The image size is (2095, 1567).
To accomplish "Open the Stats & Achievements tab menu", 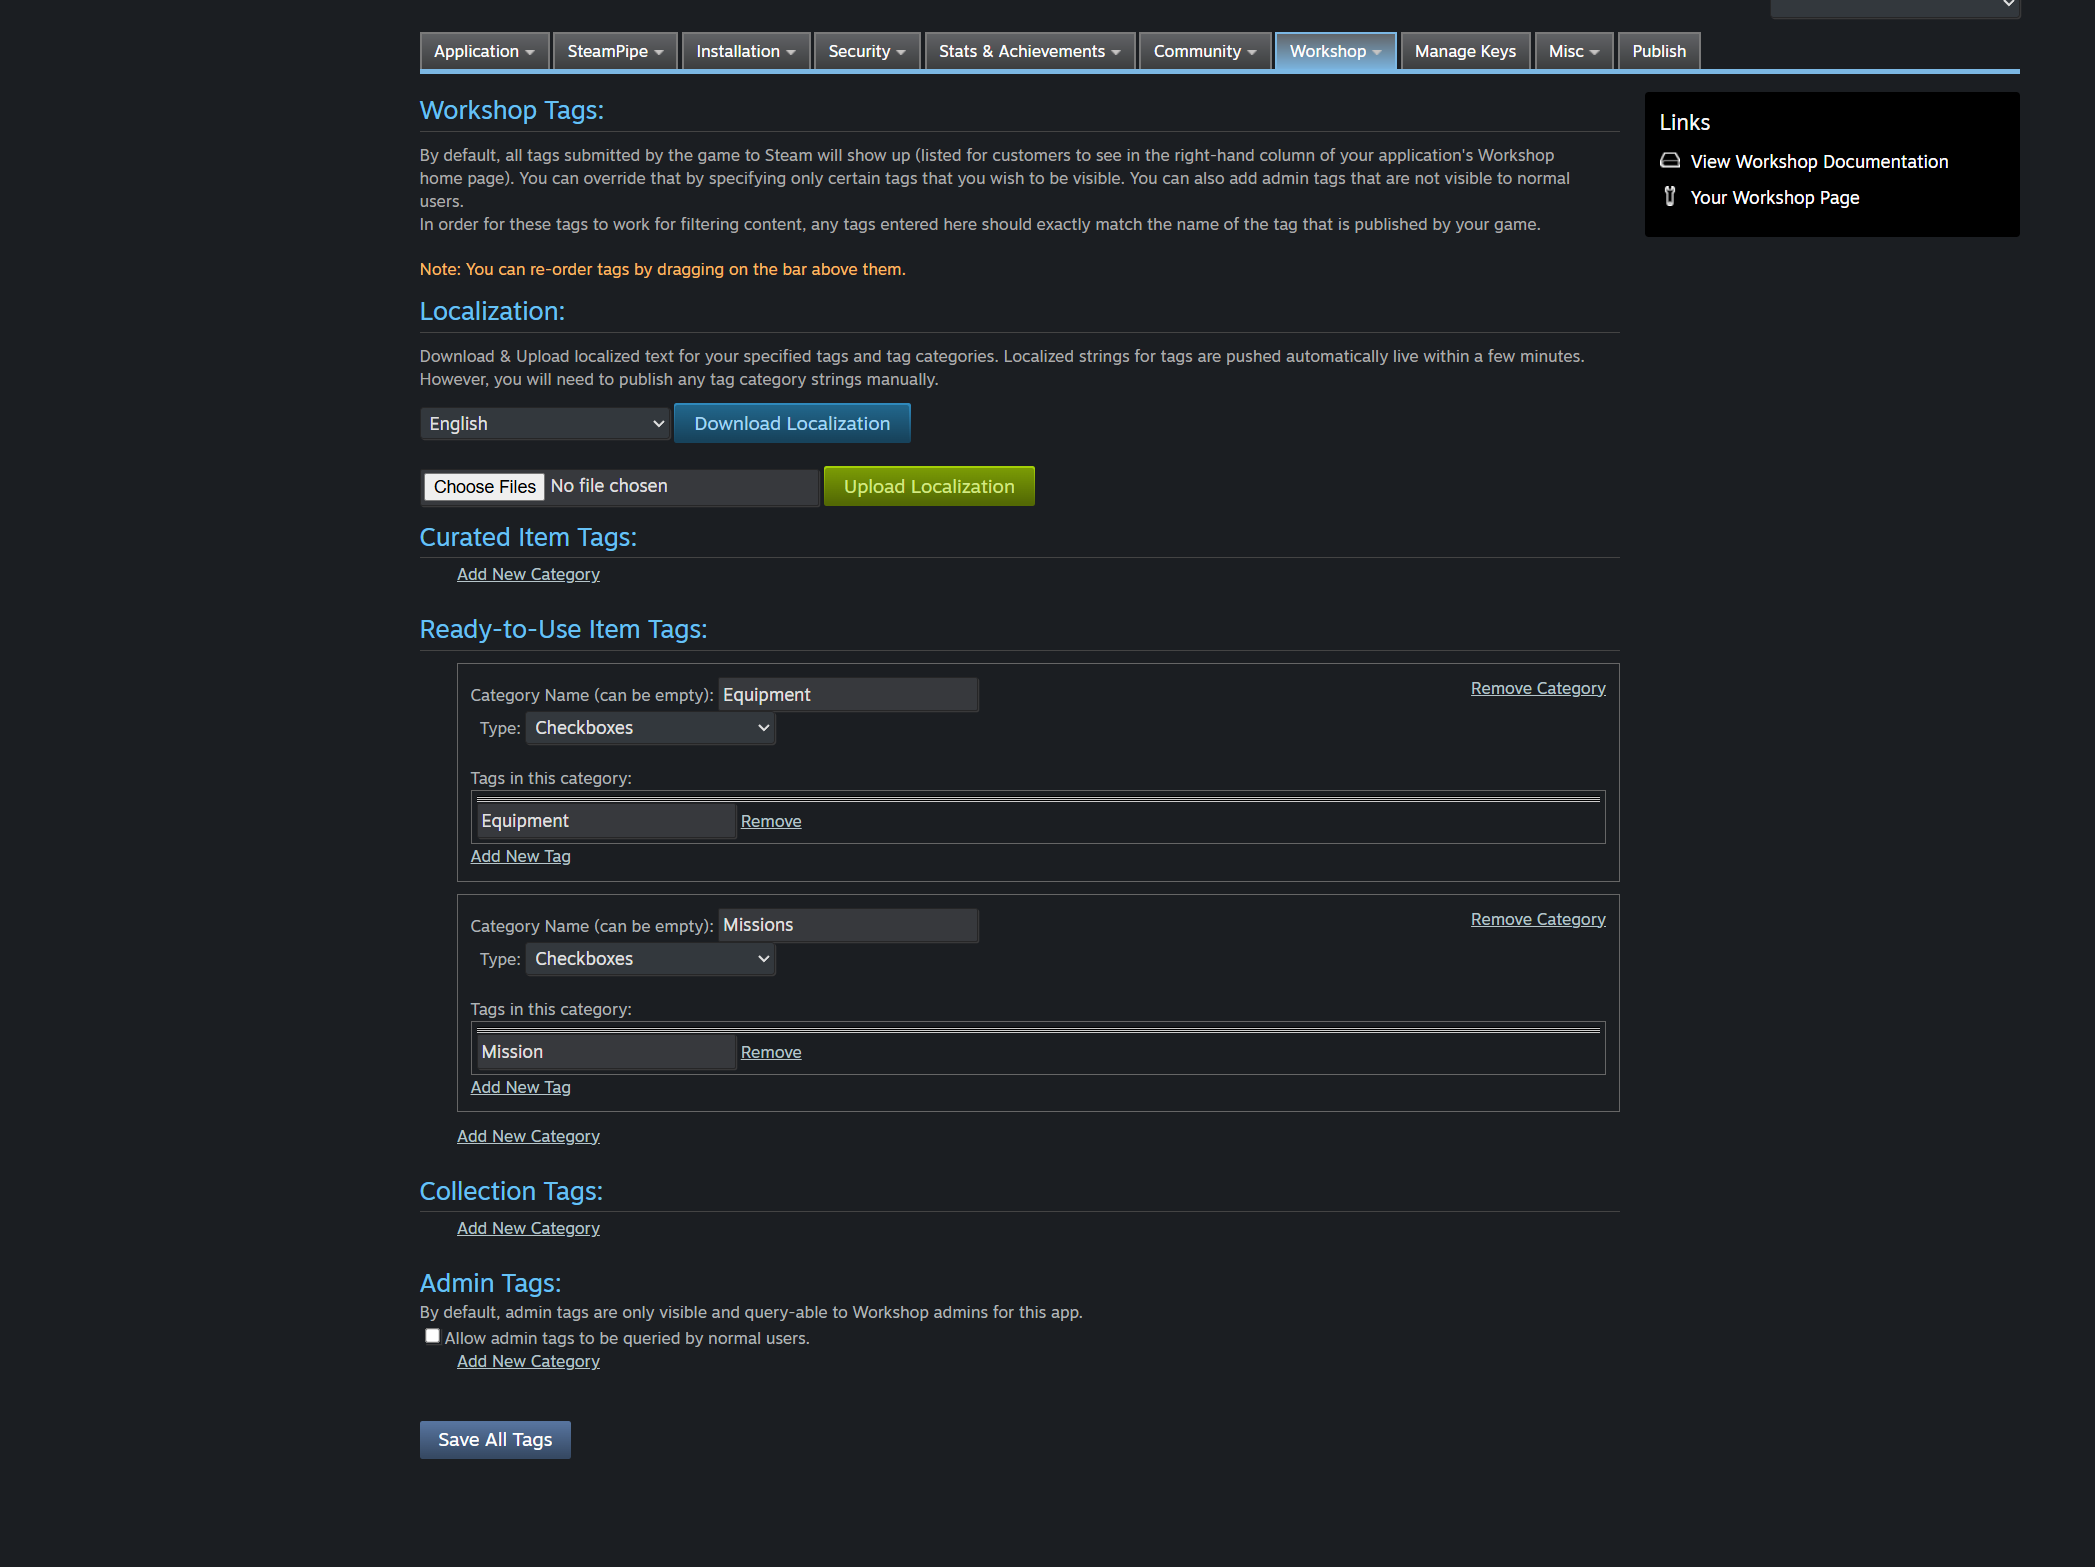I will click(1029, 51).
